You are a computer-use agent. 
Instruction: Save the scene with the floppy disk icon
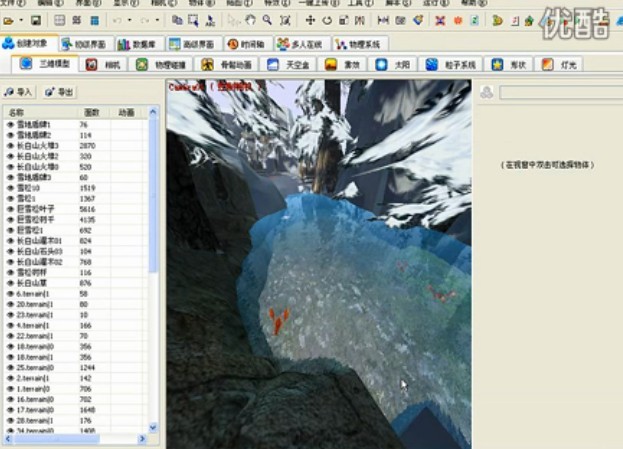tap(36, 20)
